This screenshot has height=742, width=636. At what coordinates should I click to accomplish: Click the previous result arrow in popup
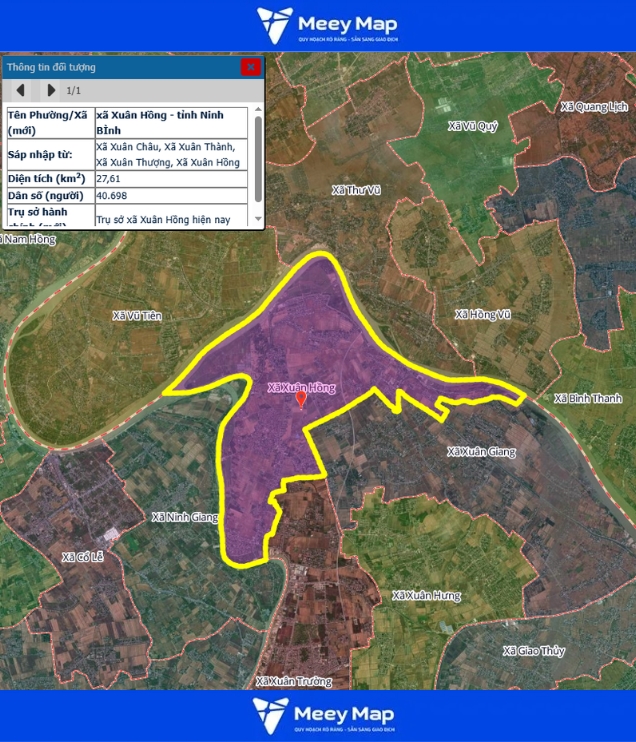click(20, 90)
